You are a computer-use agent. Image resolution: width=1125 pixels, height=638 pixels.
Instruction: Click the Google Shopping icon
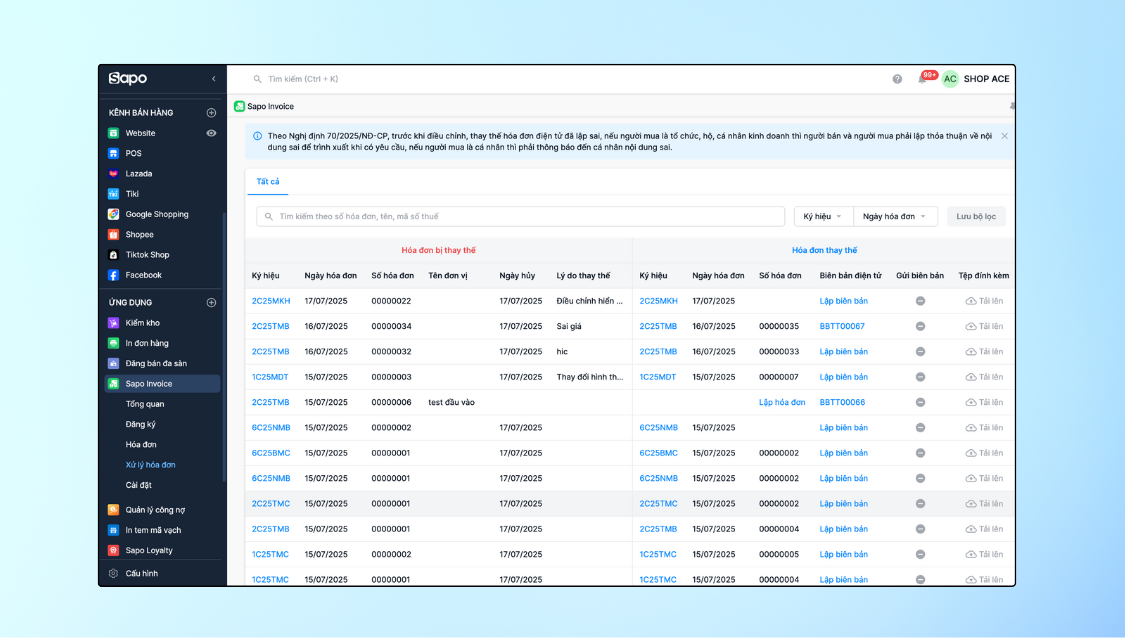[114, 214]
